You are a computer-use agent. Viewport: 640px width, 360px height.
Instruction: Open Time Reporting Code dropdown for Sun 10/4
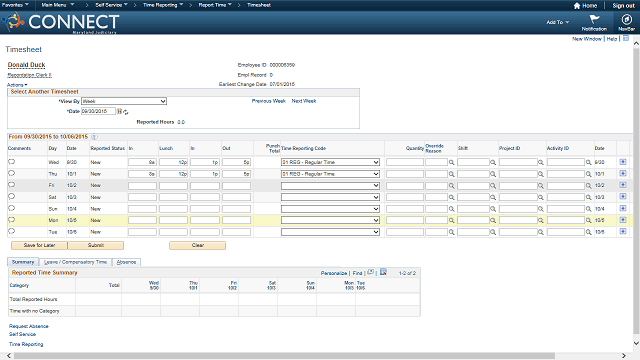click(x=330, y=209)
